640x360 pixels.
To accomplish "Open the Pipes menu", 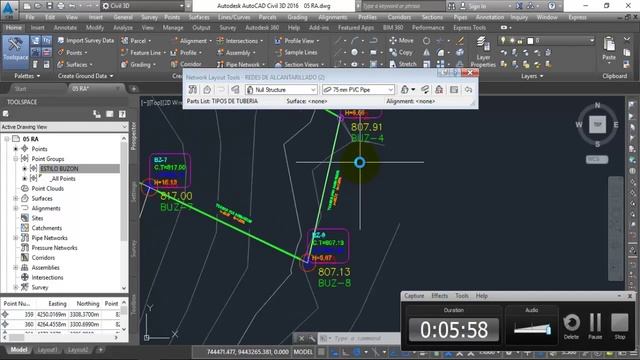I will (x=460, y=17).
